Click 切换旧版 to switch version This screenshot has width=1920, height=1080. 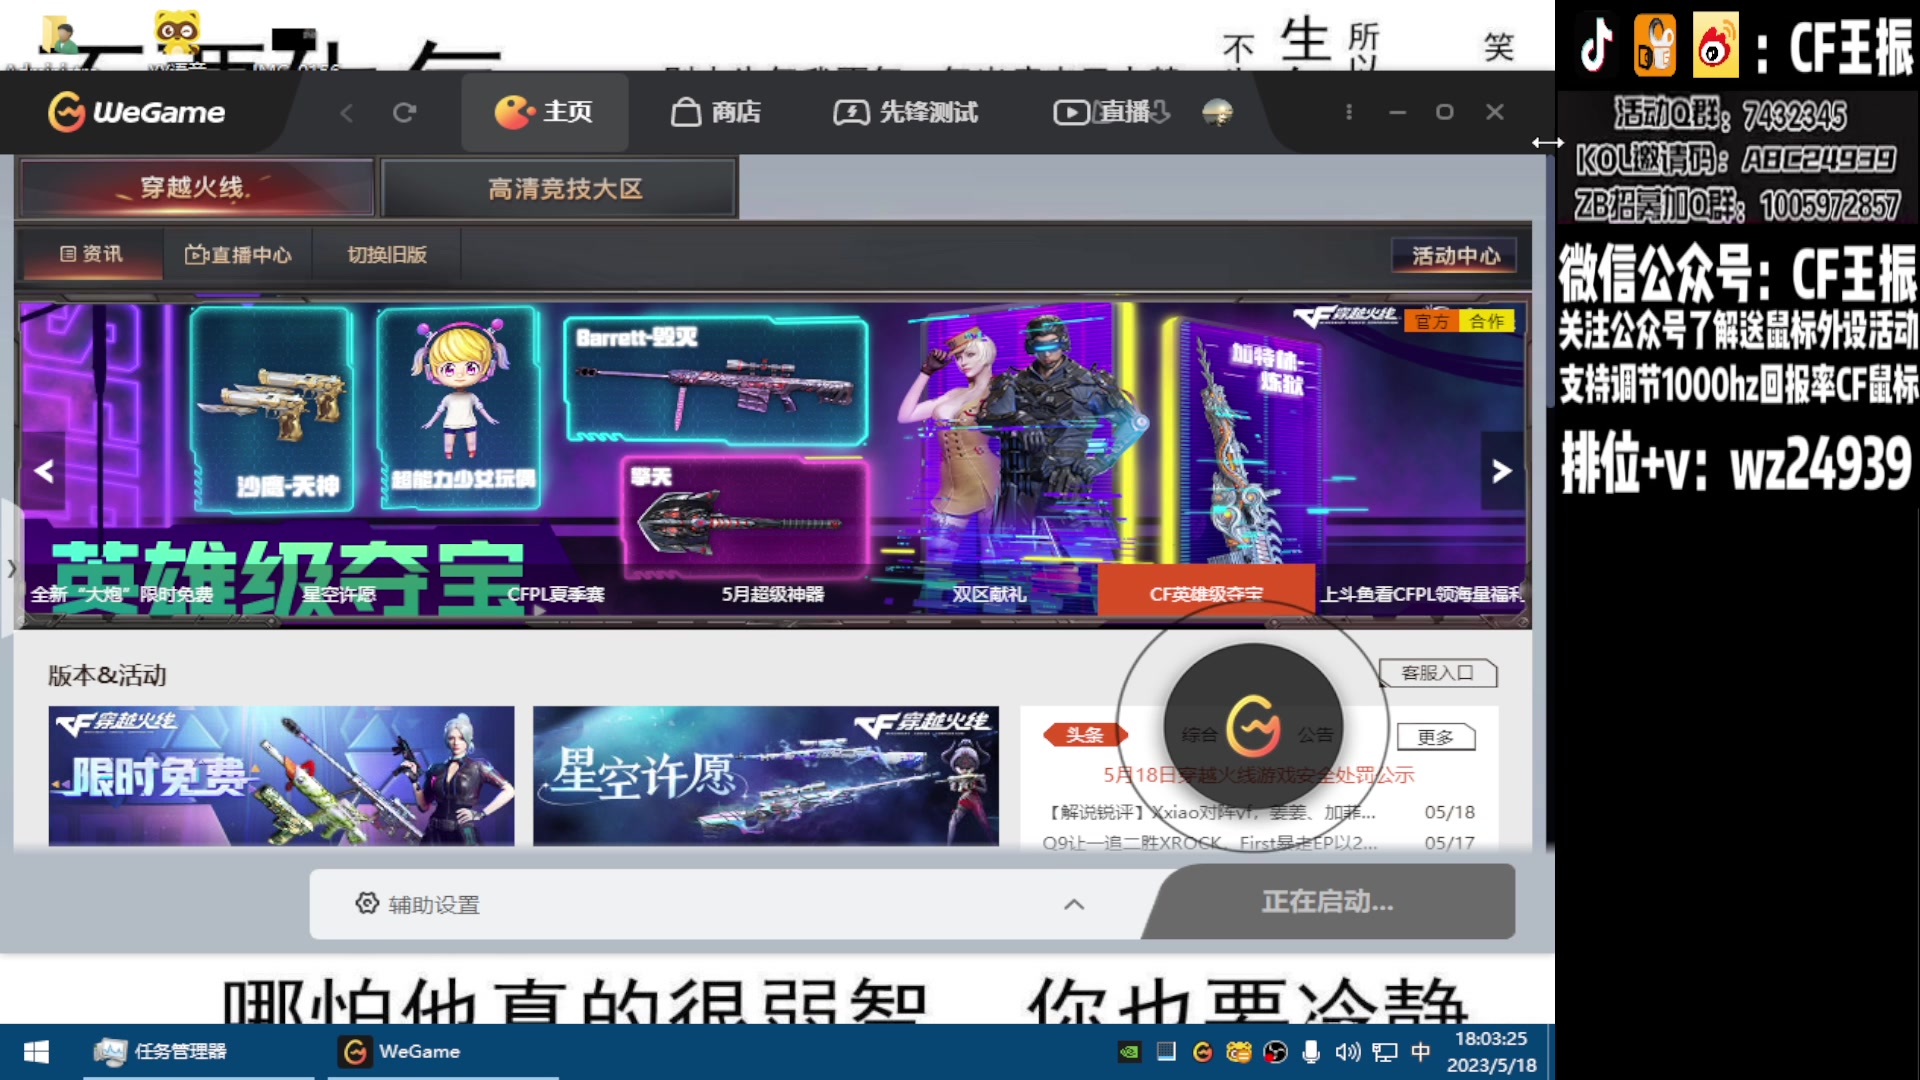click(387, 254)
